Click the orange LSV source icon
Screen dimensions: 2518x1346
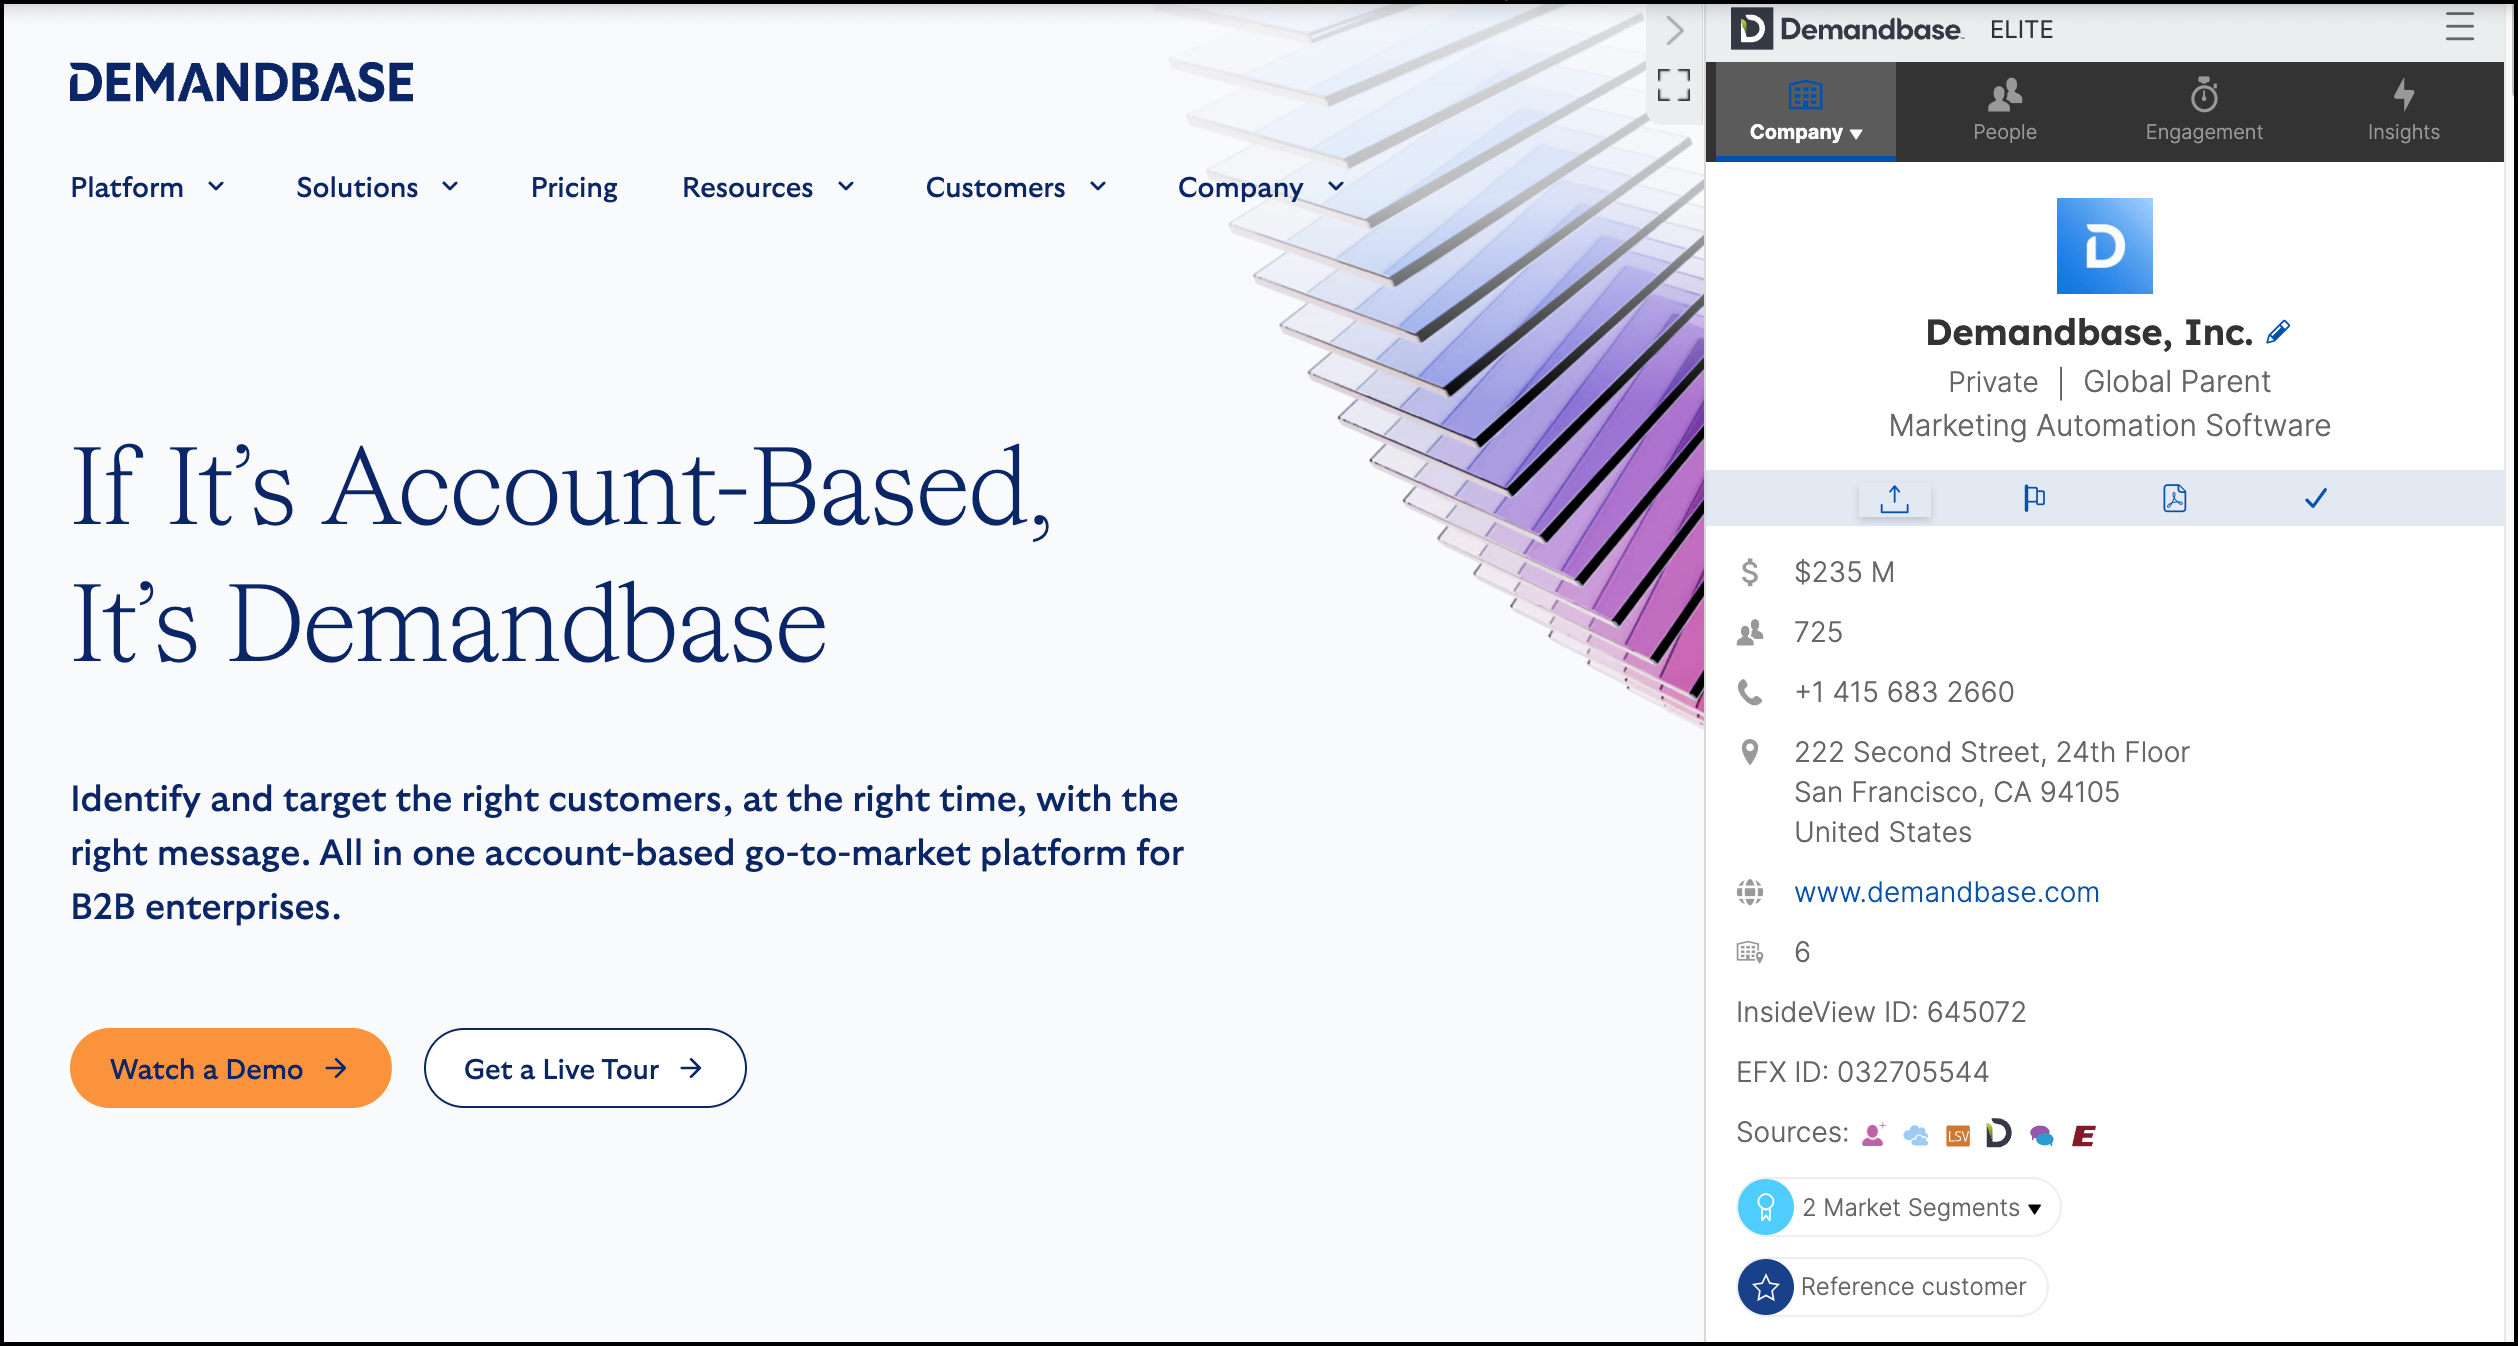point(1958,1136)
